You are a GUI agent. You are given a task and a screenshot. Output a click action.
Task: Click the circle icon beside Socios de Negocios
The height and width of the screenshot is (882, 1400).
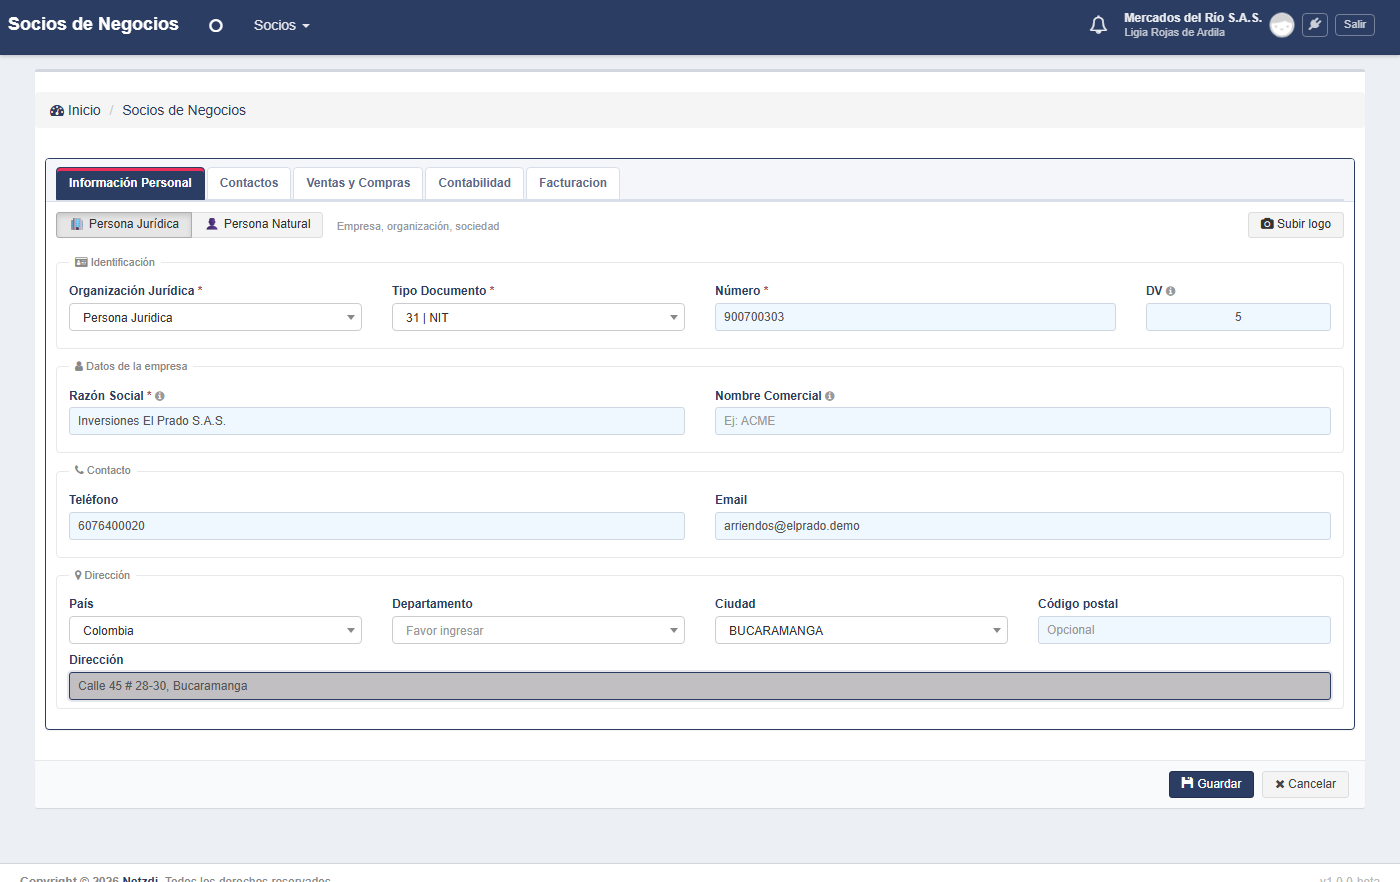(x=216, y=26)
